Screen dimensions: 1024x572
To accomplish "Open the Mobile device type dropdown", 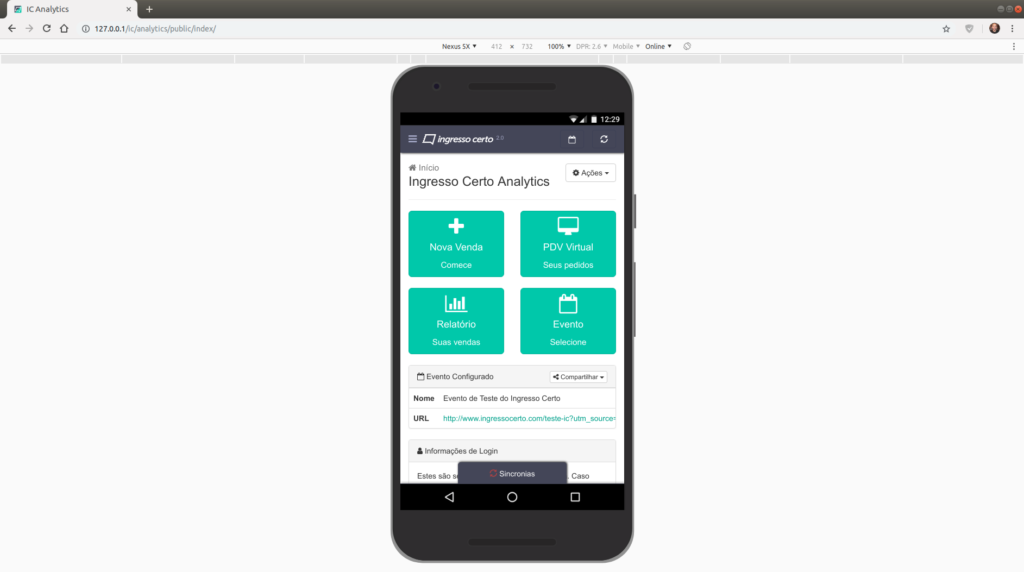I will click(626, 46).
